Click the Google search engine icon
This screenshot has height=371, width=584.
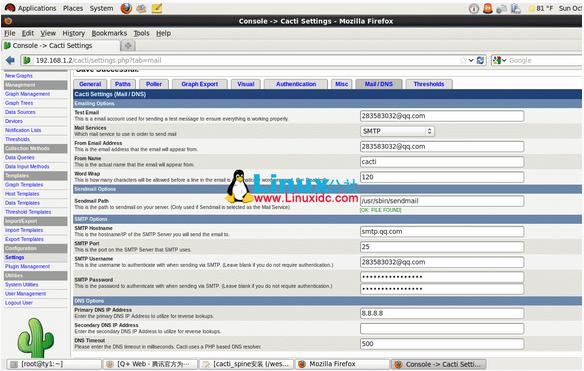pyautogui.click(x=497, y=60)
